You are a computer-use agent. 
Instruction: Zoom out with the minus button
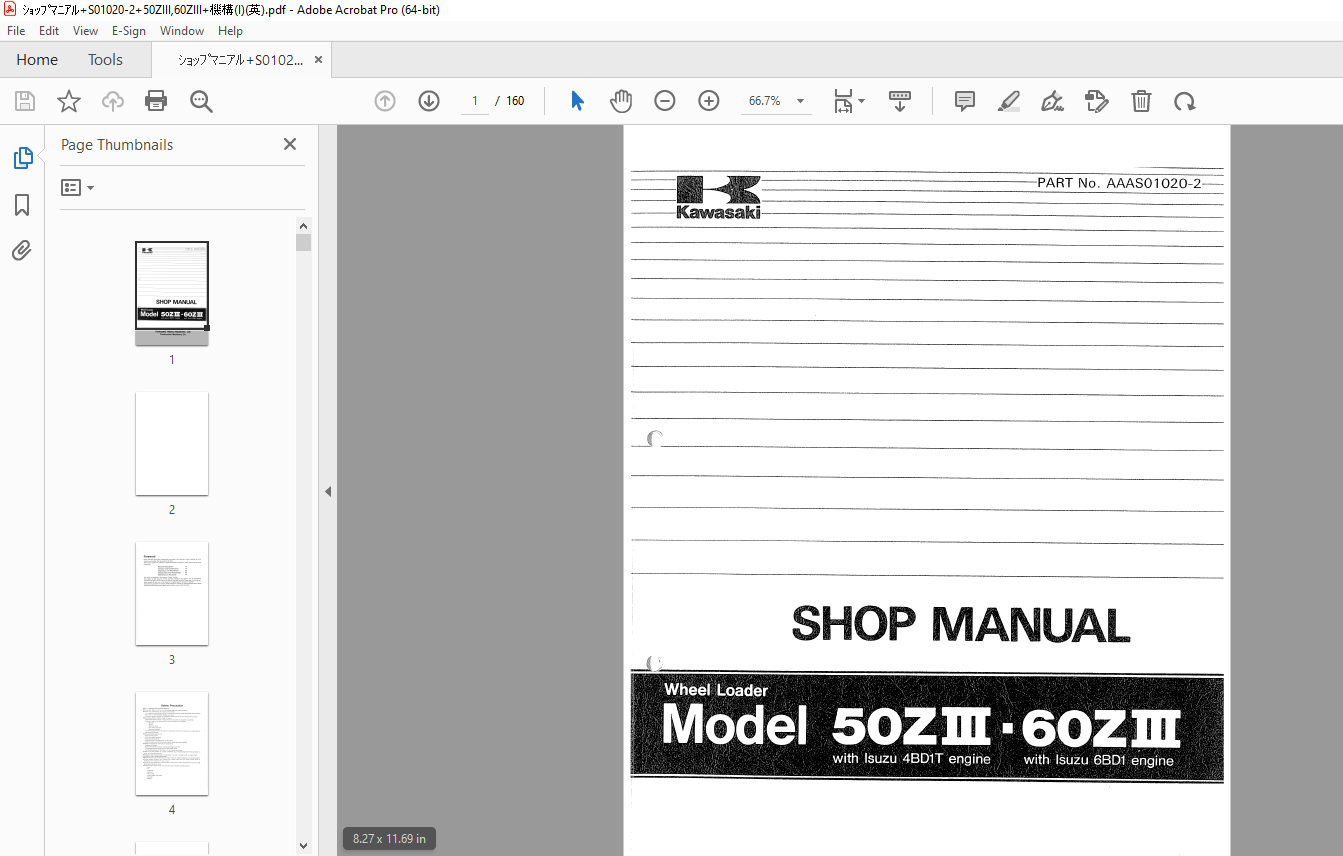(665, 101)
